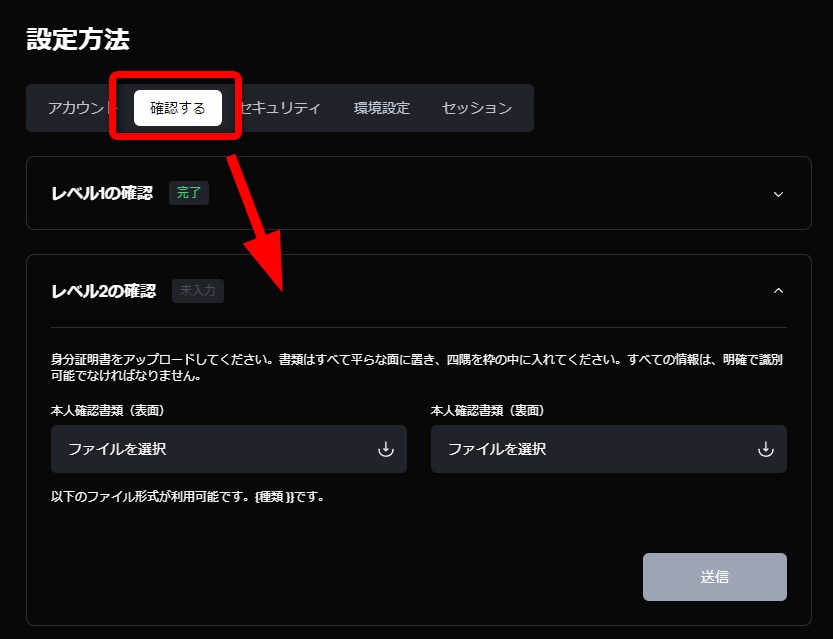Click the 設定方法 page title
Screen dimensions: 833x639
coord(78,39)
